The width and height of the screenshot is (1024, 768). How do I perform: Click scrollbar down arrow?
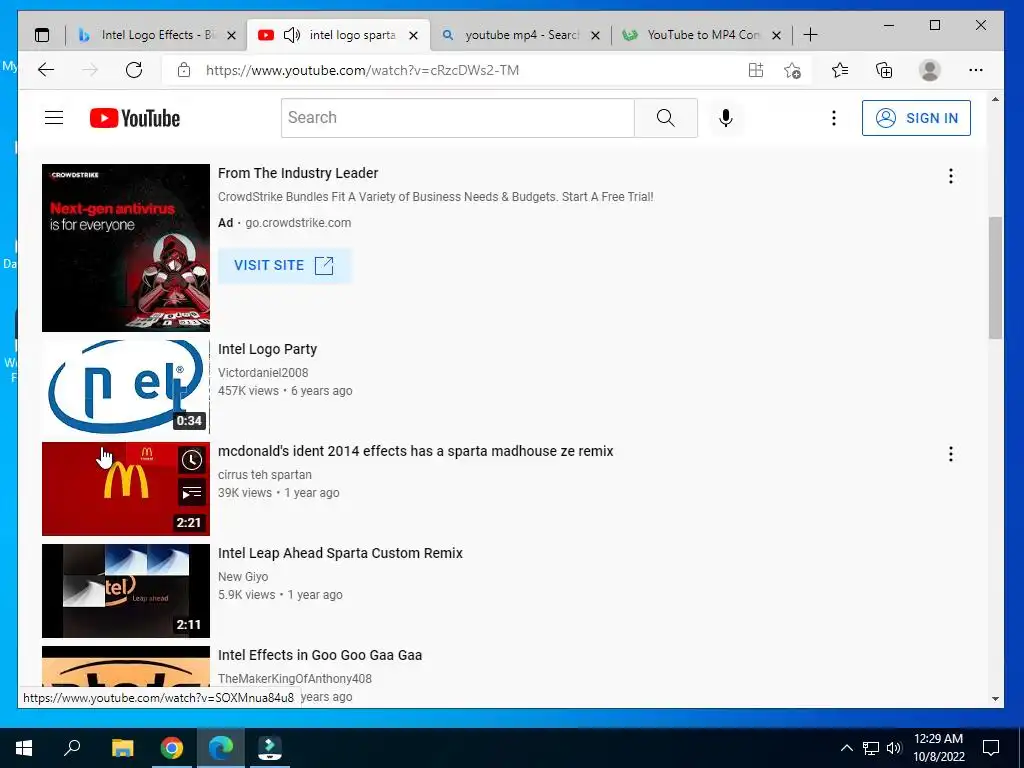[x=995, y=699]
